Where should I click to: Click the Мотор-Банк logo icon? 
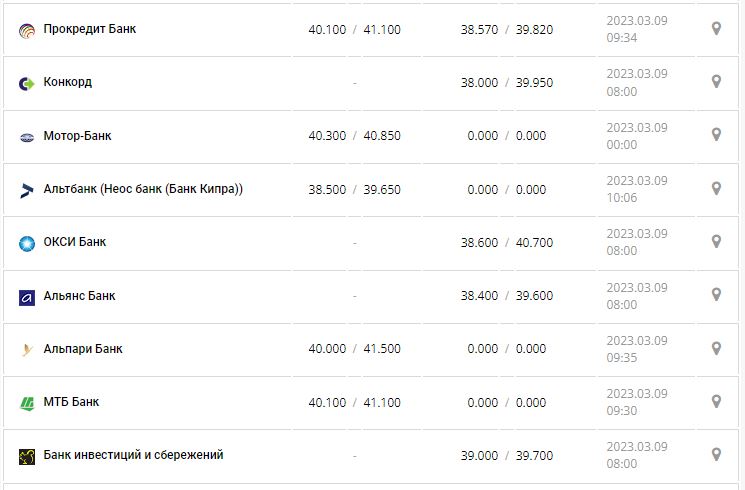[x=27, y=137]
